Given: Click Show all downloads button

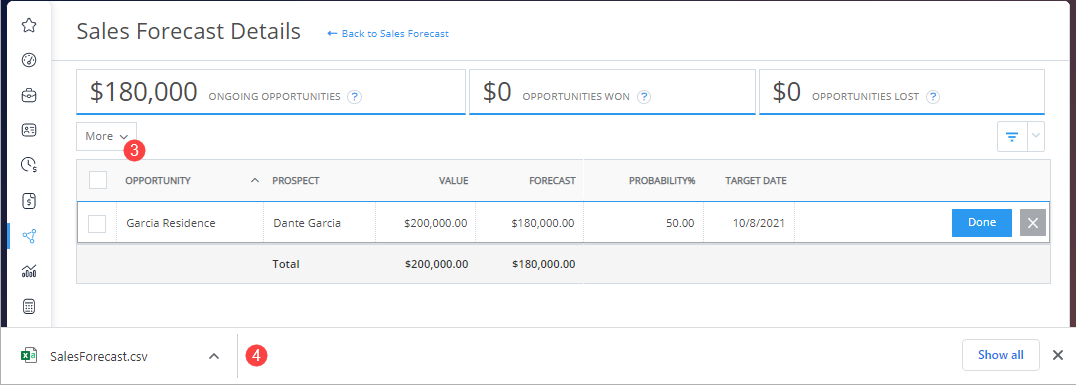Looking at the screenshot, I should pyautogui.click(x=1001, y=355).
